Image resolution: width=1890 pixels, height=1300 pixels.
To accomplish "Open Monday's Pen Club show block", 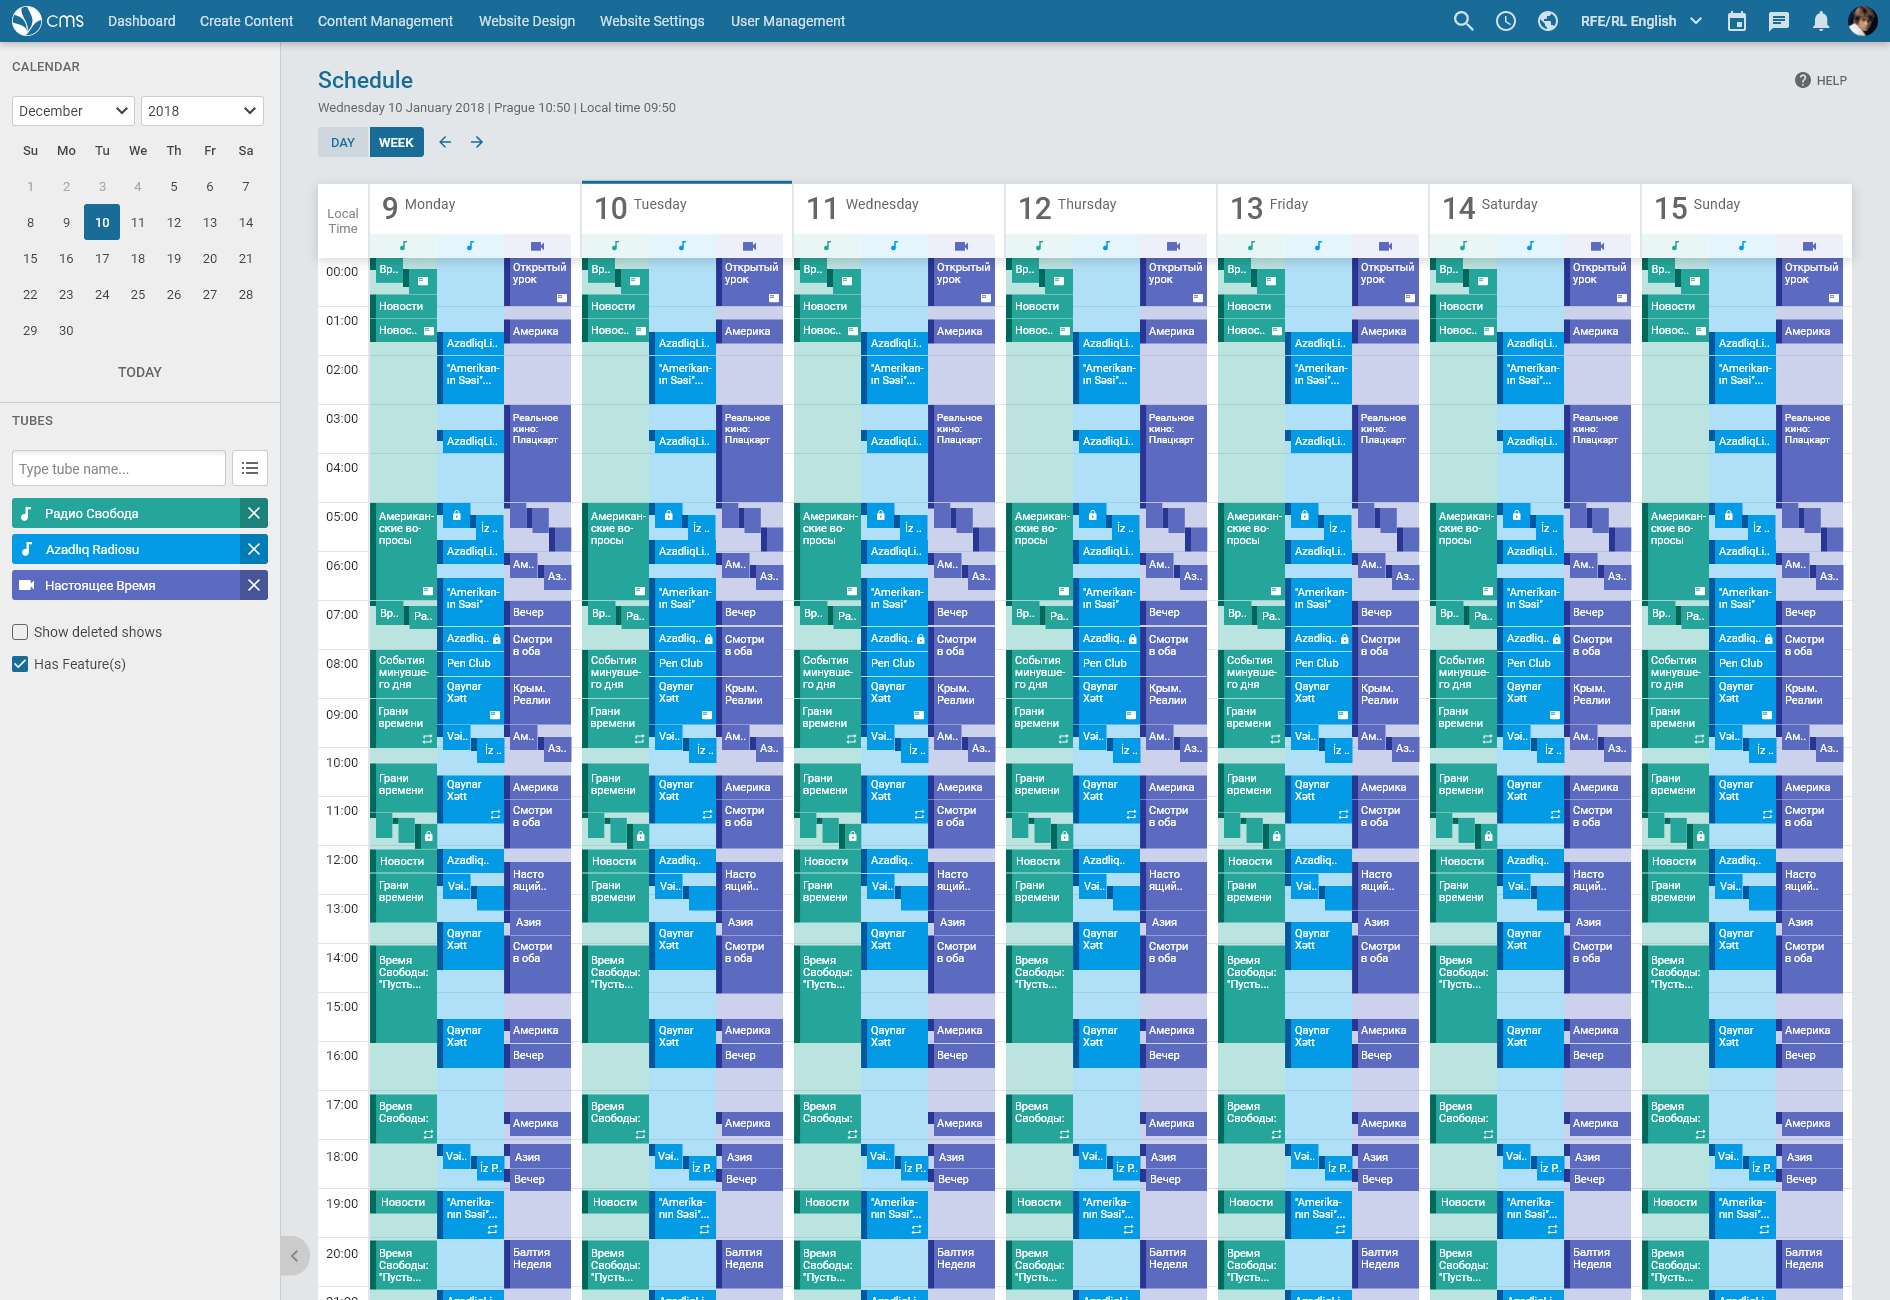I will click(x=472, y=663).
